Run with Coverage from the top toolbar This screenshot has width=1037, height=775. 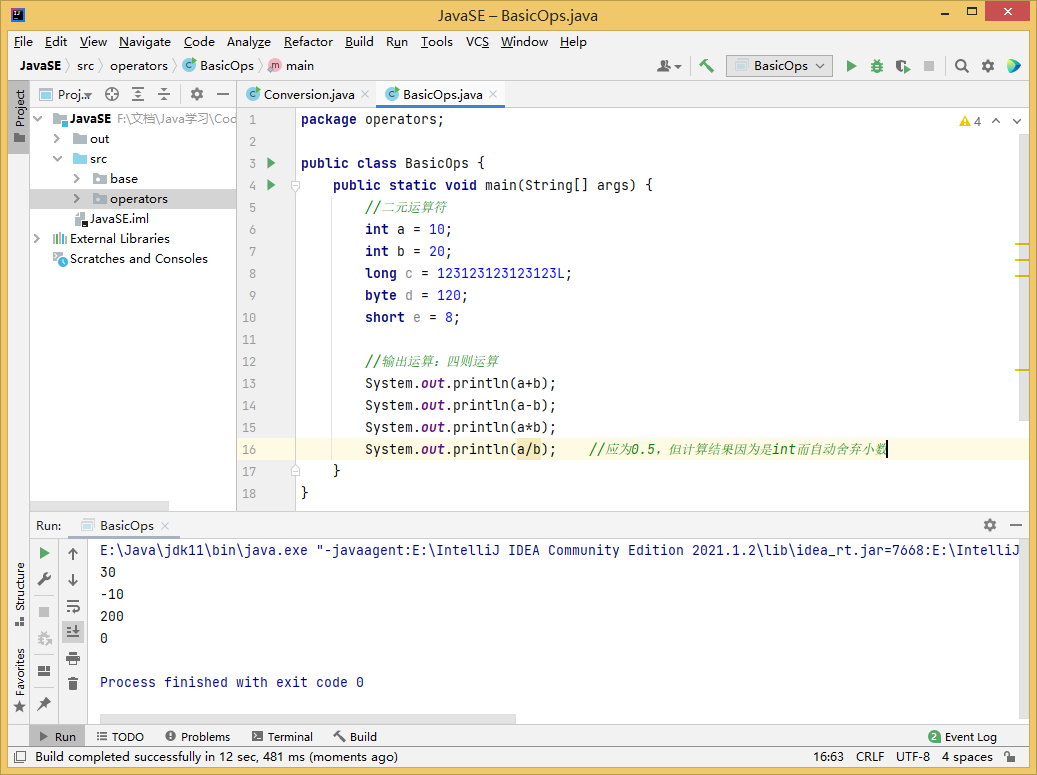[x=903, y=66]
